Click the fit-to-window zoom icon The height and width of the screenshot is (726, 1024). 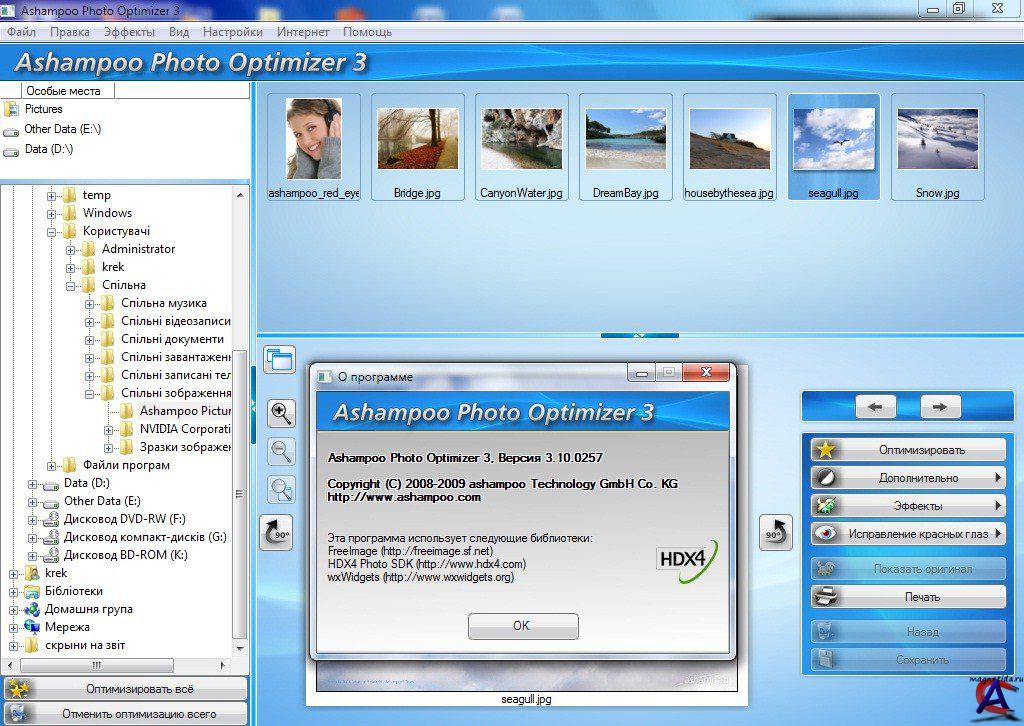pyautogui.click(x=282, y=489)
